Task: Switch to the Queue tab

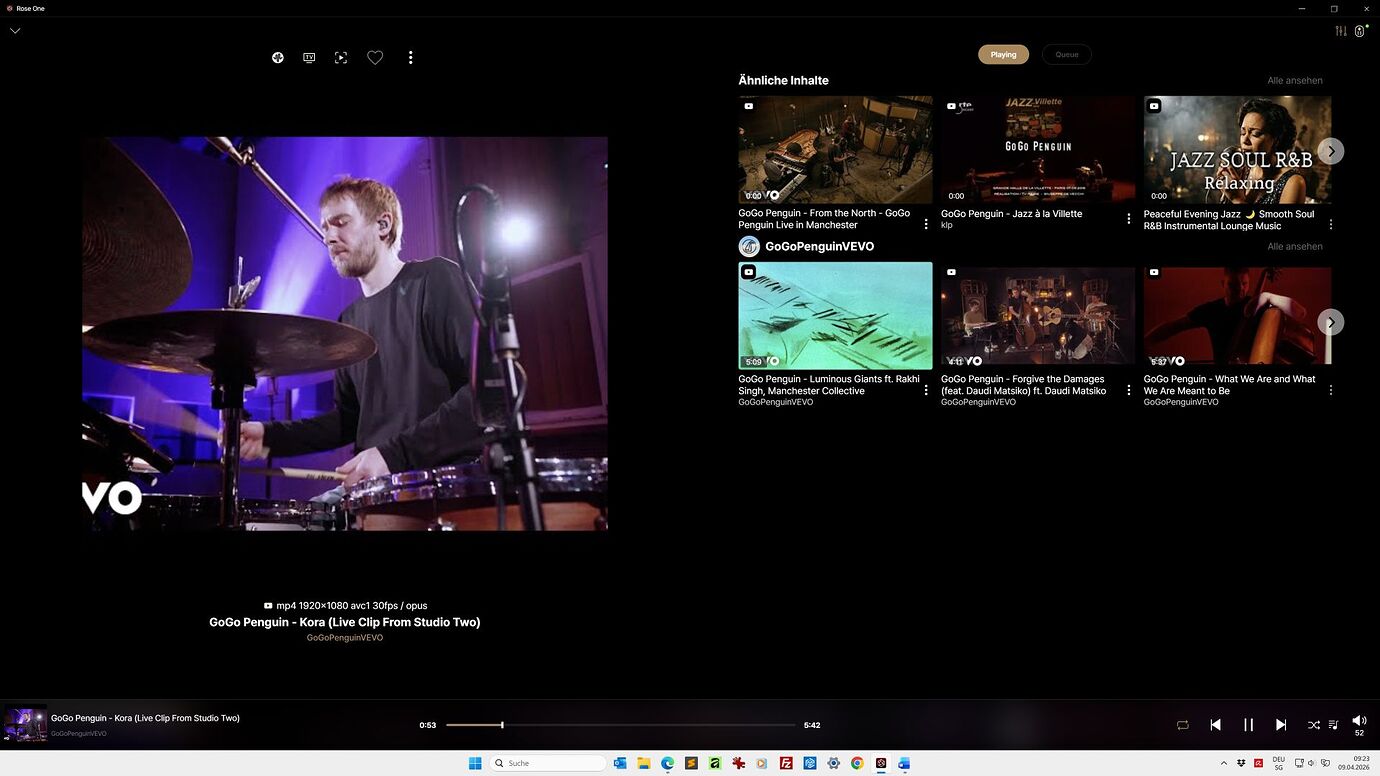Action: click(x=1067, y=55)
